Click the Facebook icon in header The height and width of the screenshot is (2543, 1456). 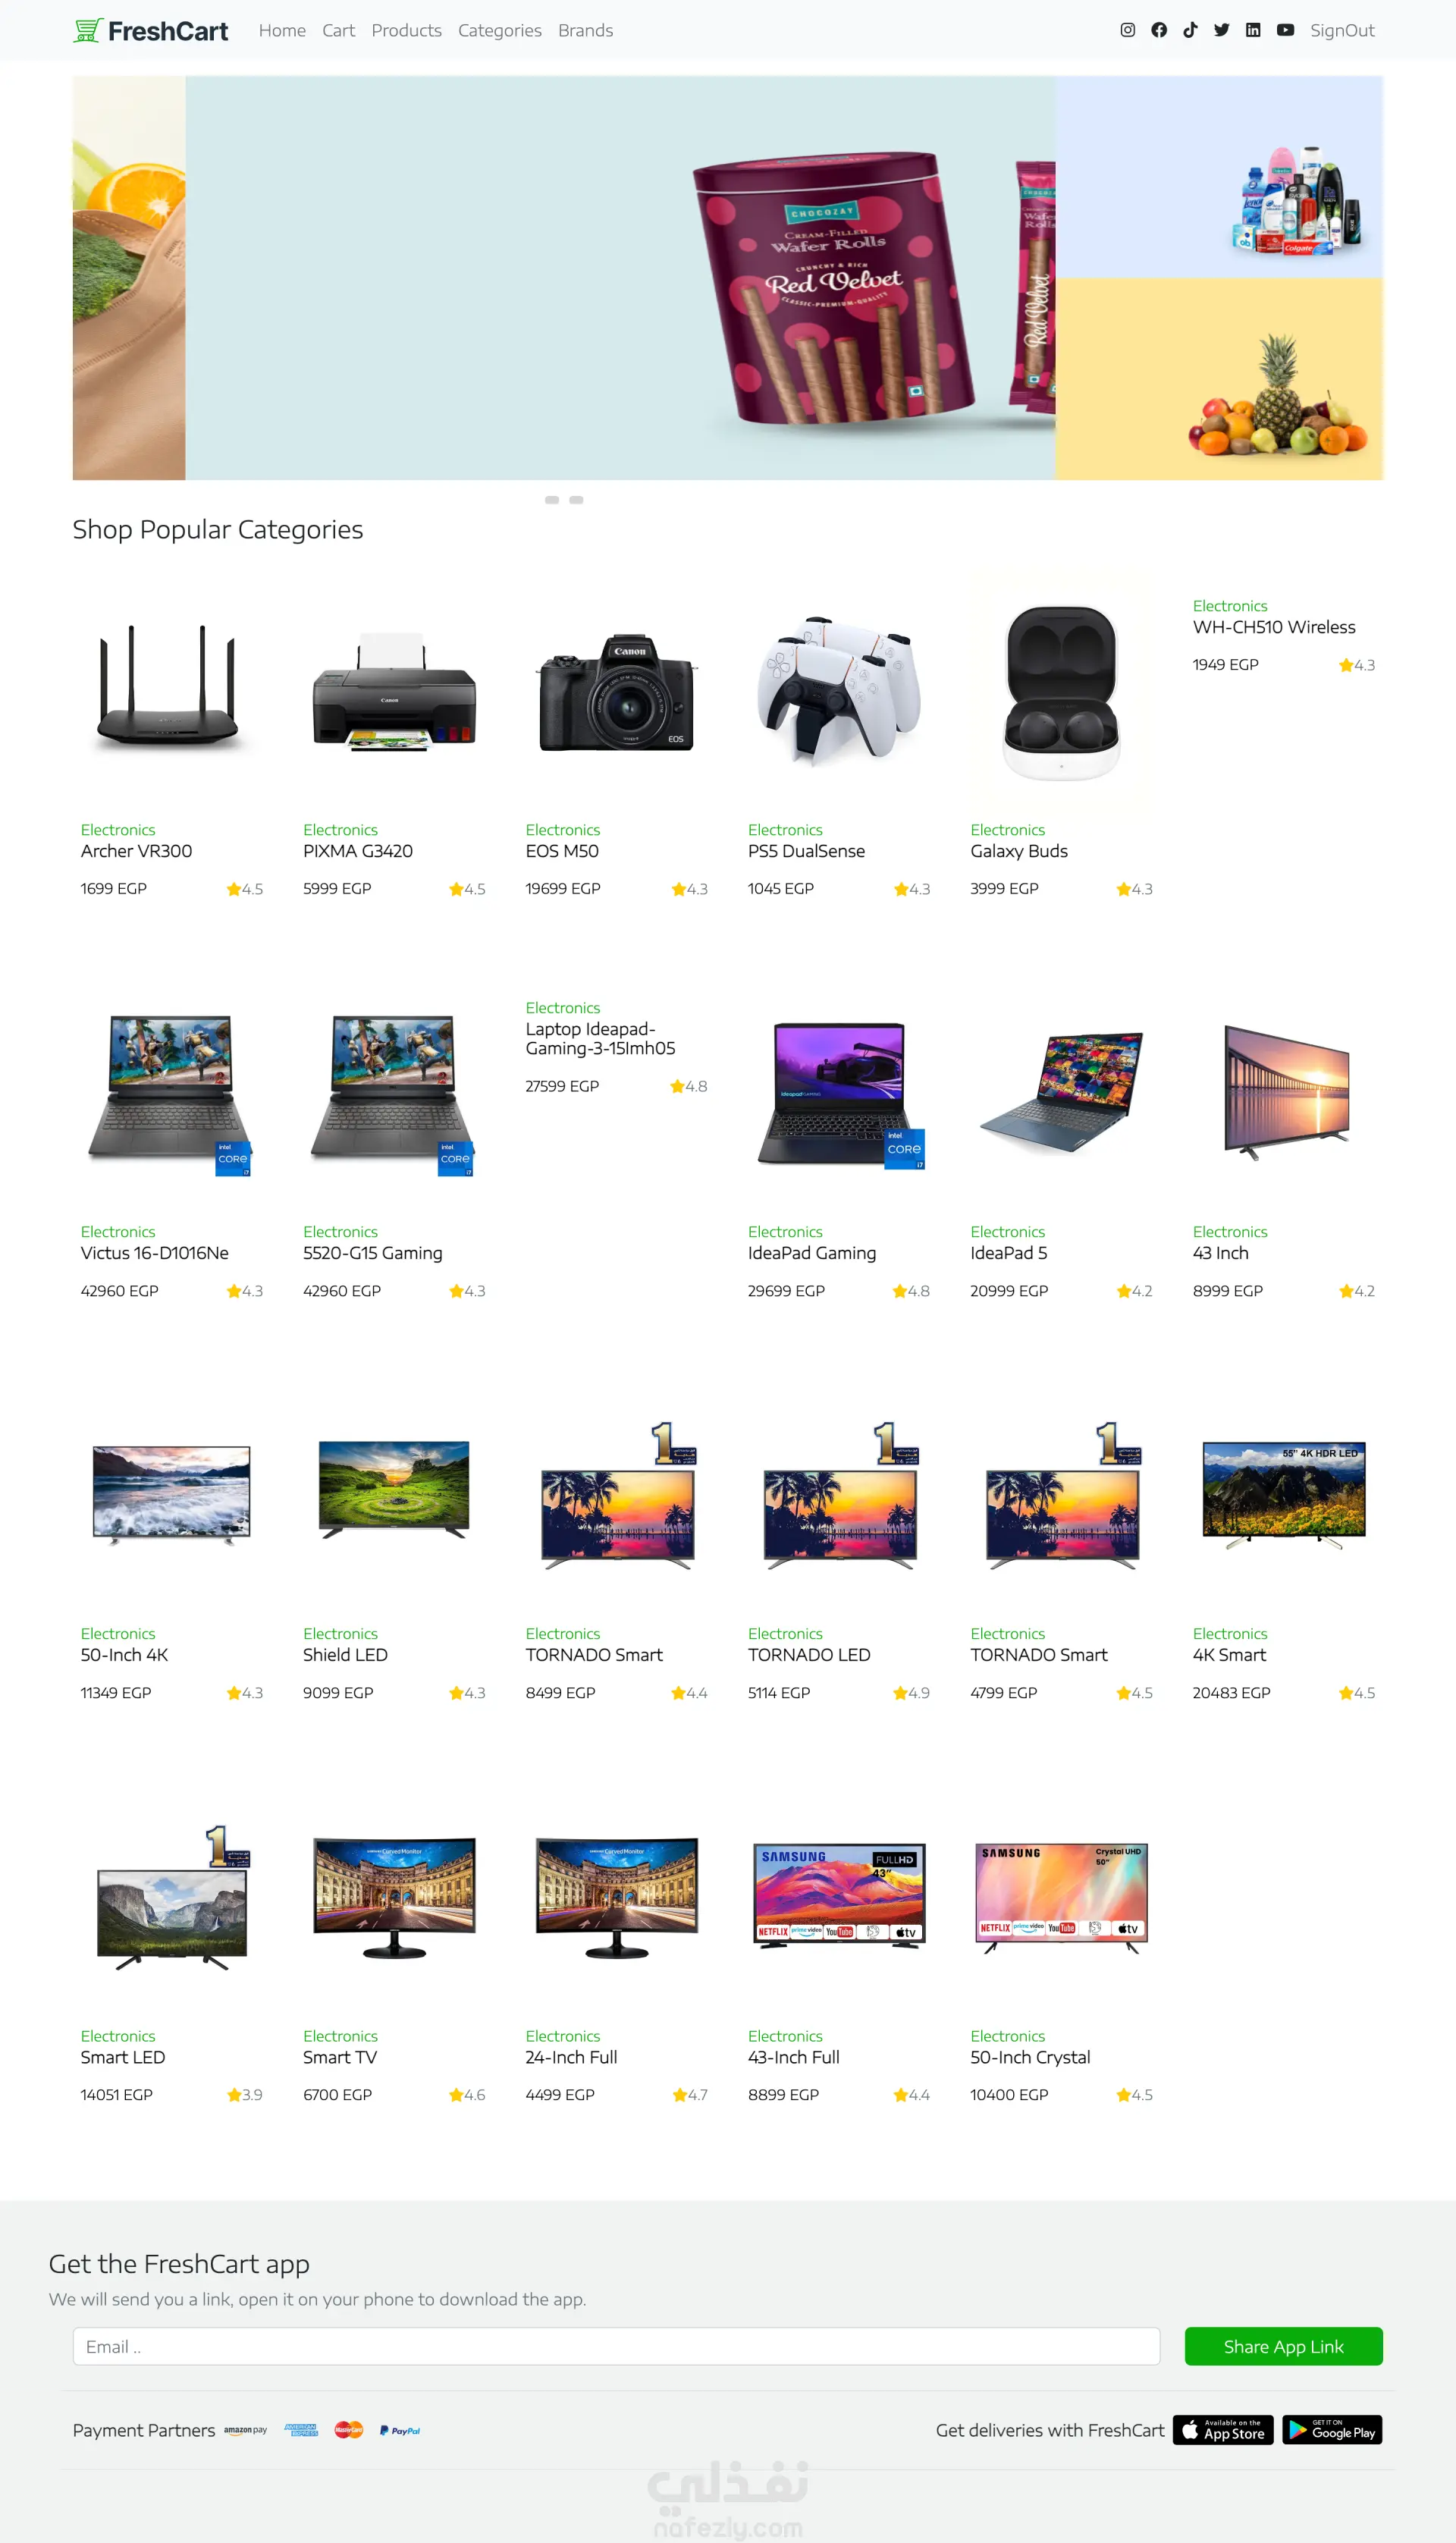pyautogui.click(x=1159, y=30)
